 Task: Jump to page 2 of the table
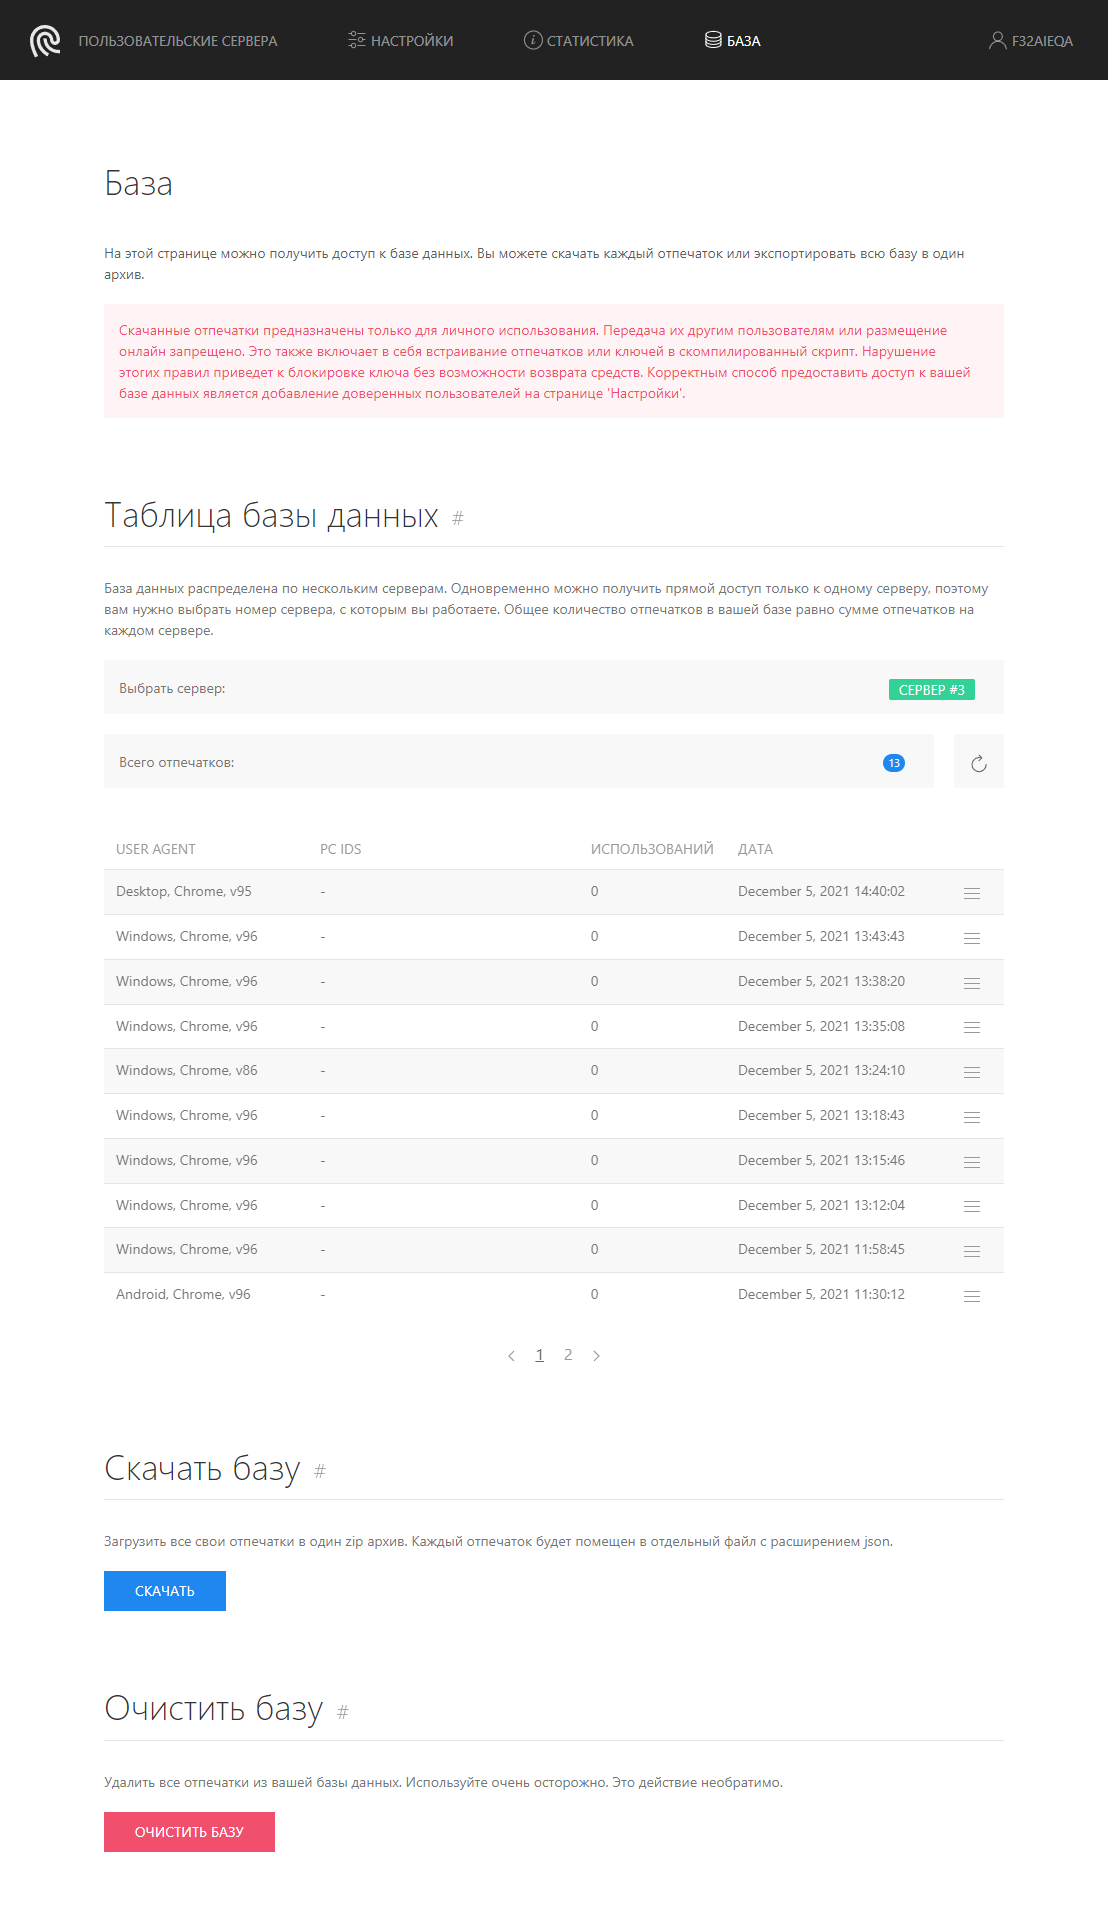(x=568, y=1355)
